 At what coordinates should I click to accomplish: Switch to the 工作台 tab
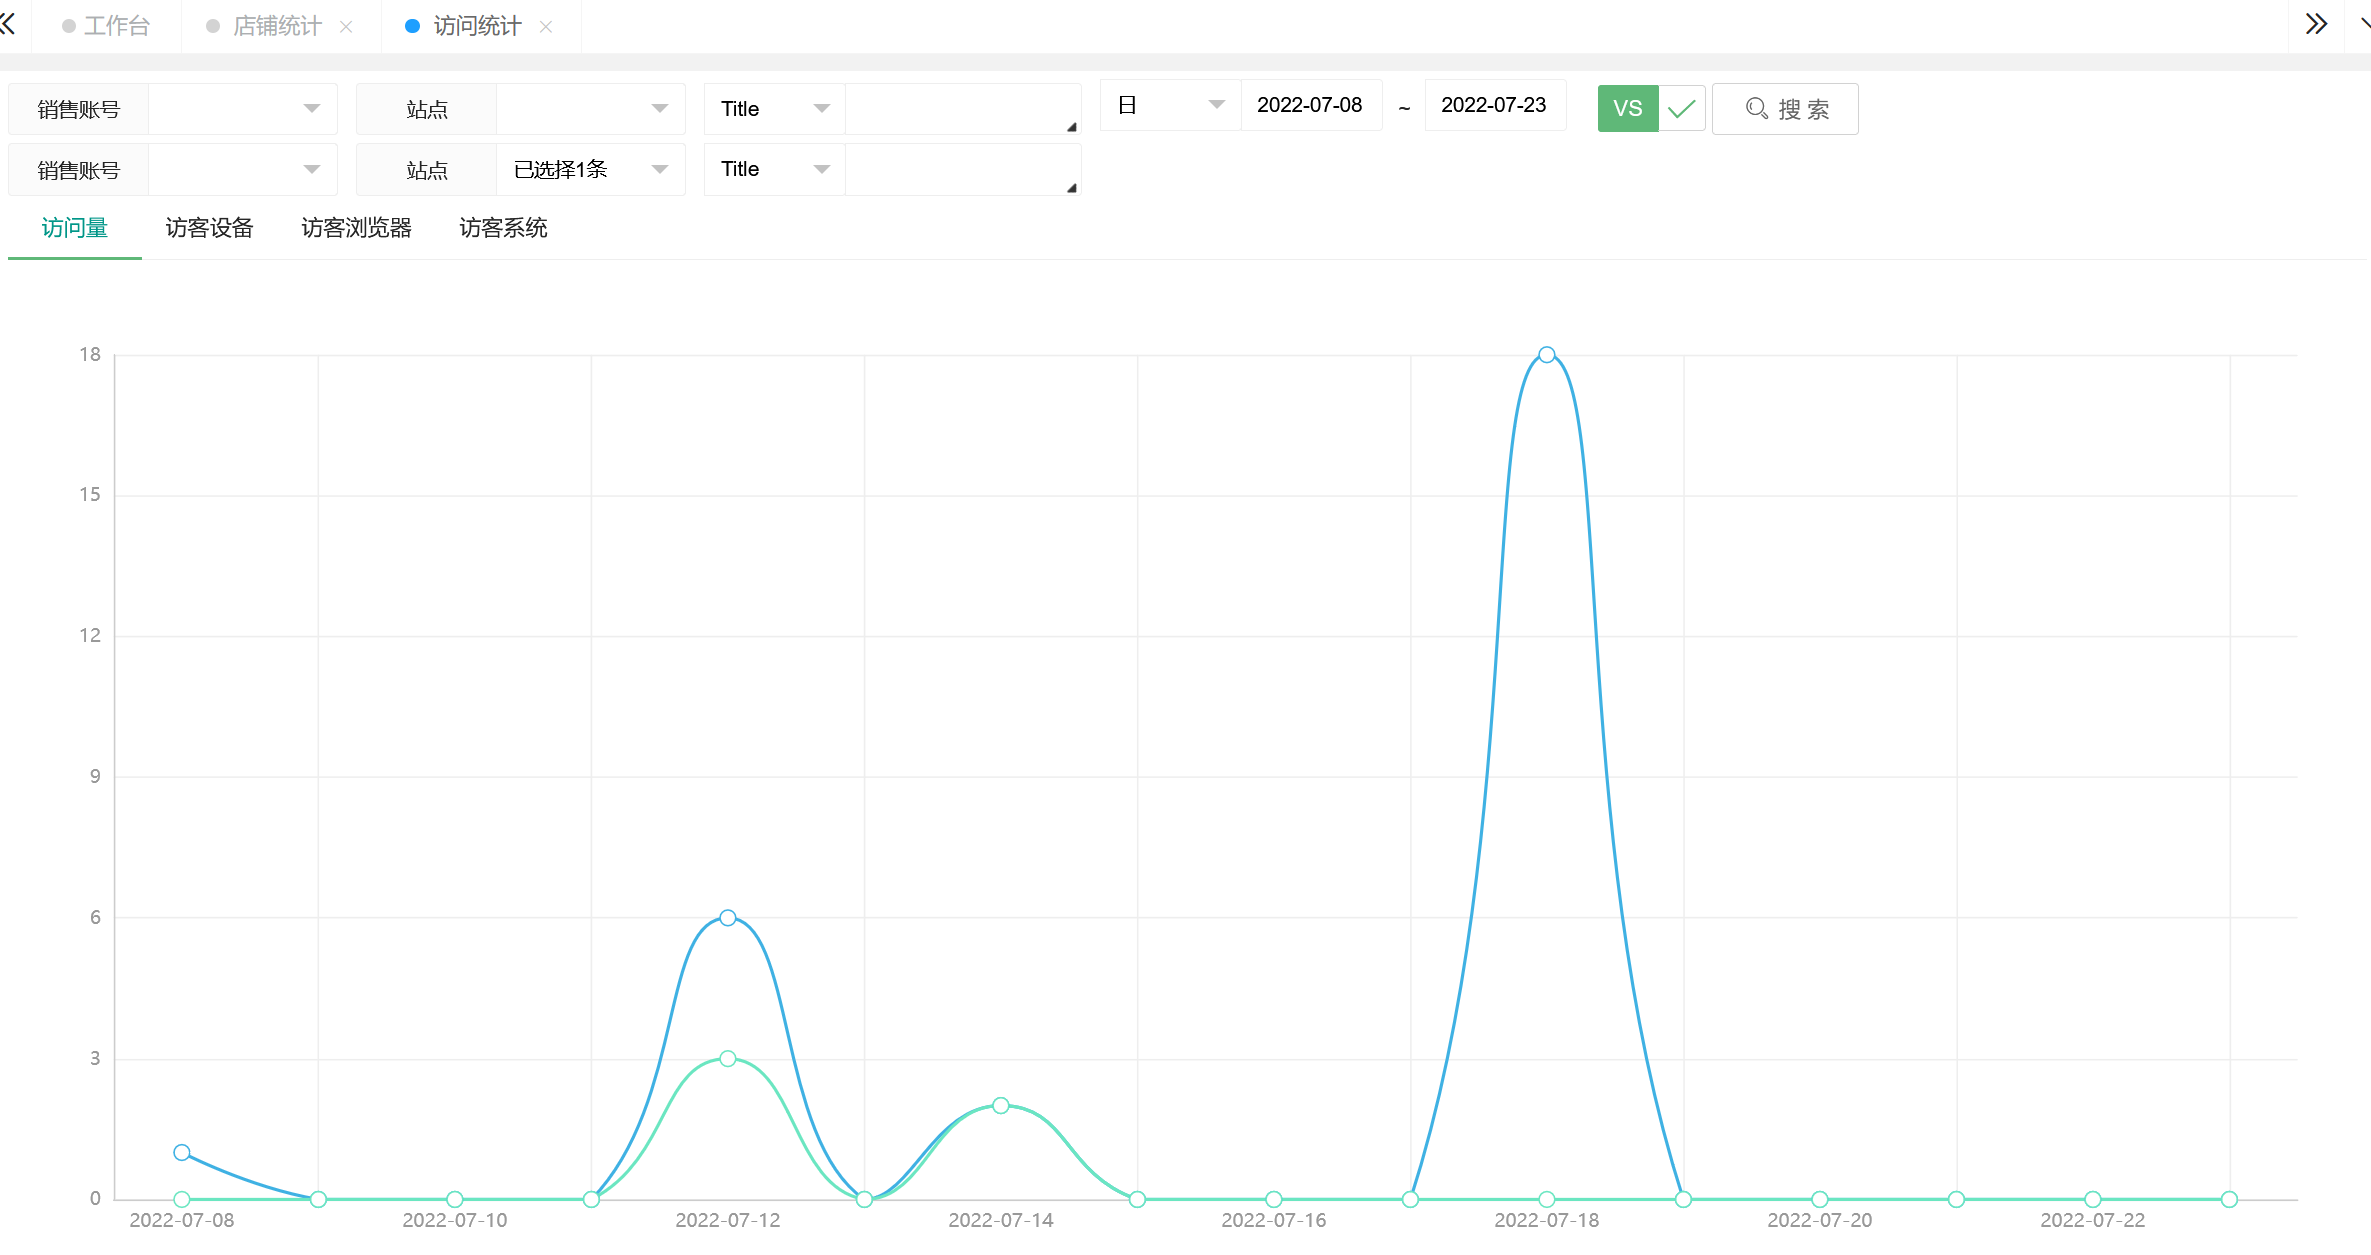[106, 26]
